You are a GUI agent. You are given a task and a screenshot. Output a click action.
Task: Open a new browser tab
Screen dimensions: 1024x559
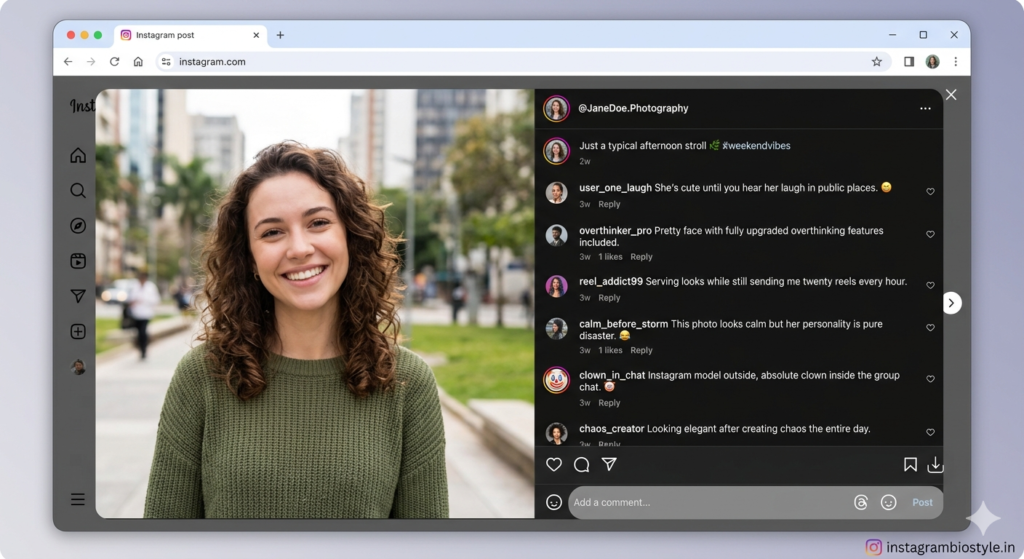pos(280,35)
